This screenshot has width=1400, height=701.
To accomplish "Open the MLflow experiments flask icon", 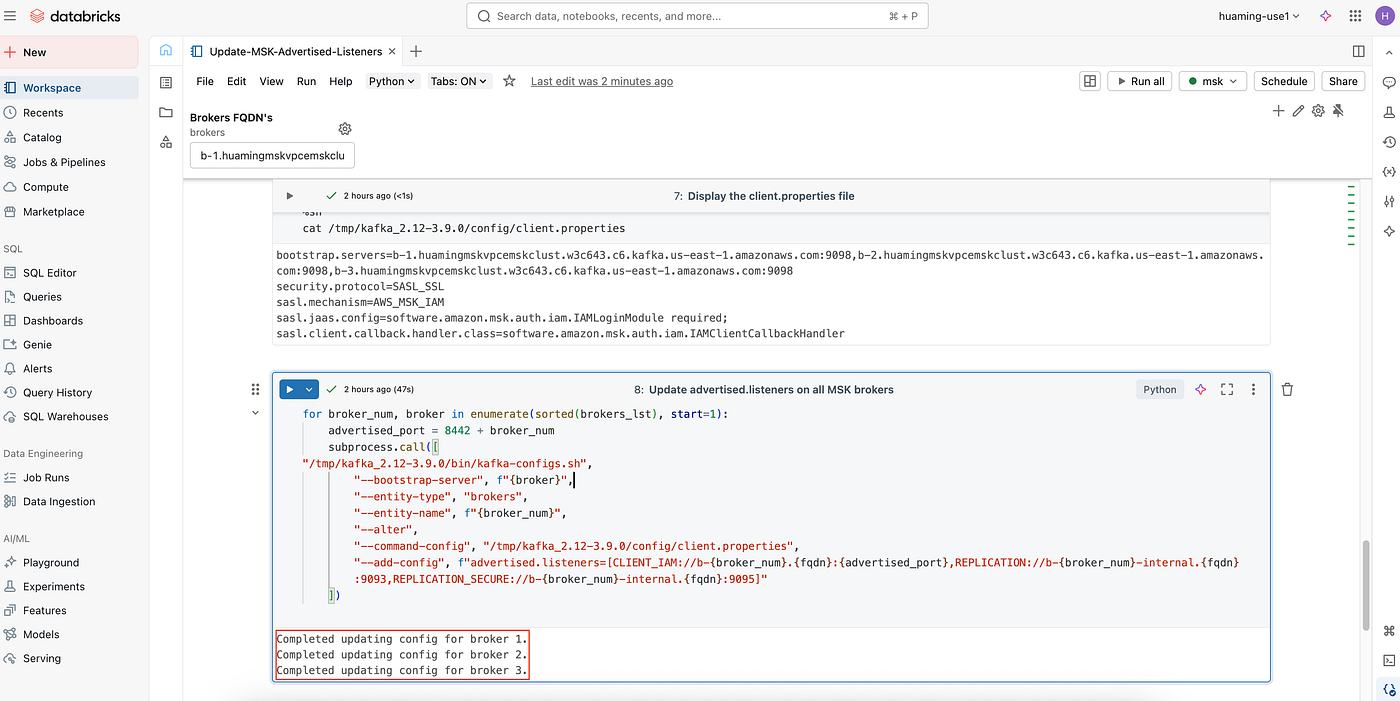I will click(x=1389, y=112).
